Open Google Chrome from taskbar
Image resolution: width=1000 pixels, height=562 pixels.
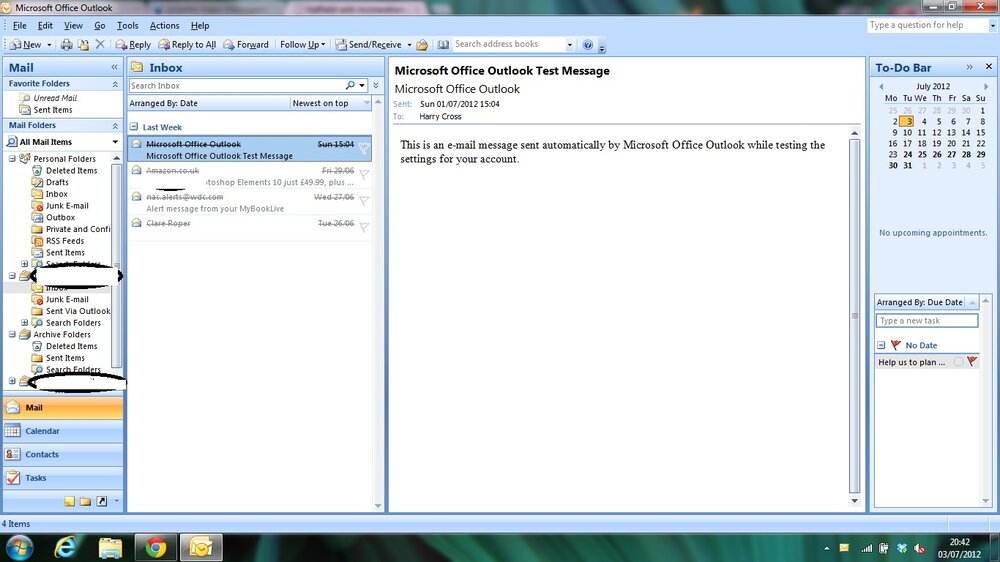pyautogui.click(x=156, y=547)
